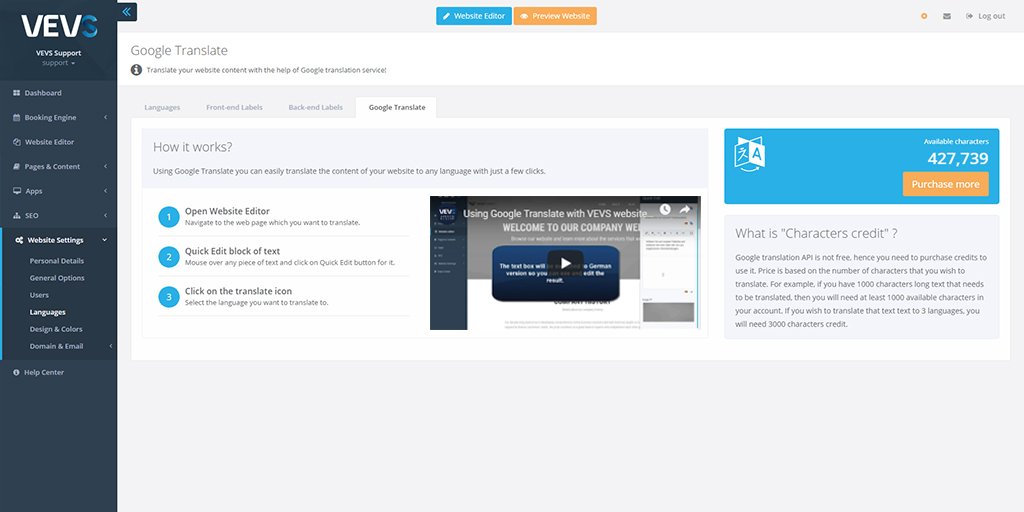
Task: Click the VEVS logo
Action: pos(59,26)
